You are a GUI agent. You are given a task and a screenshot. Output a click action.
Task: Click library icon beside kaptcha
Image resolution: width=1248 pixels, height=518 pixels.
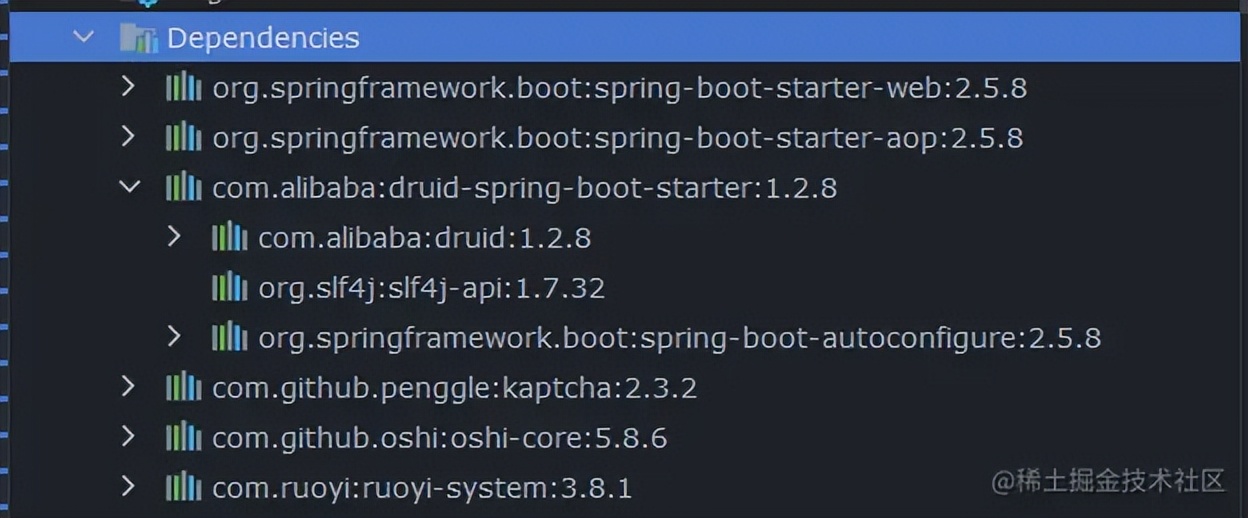pos(183,388)
